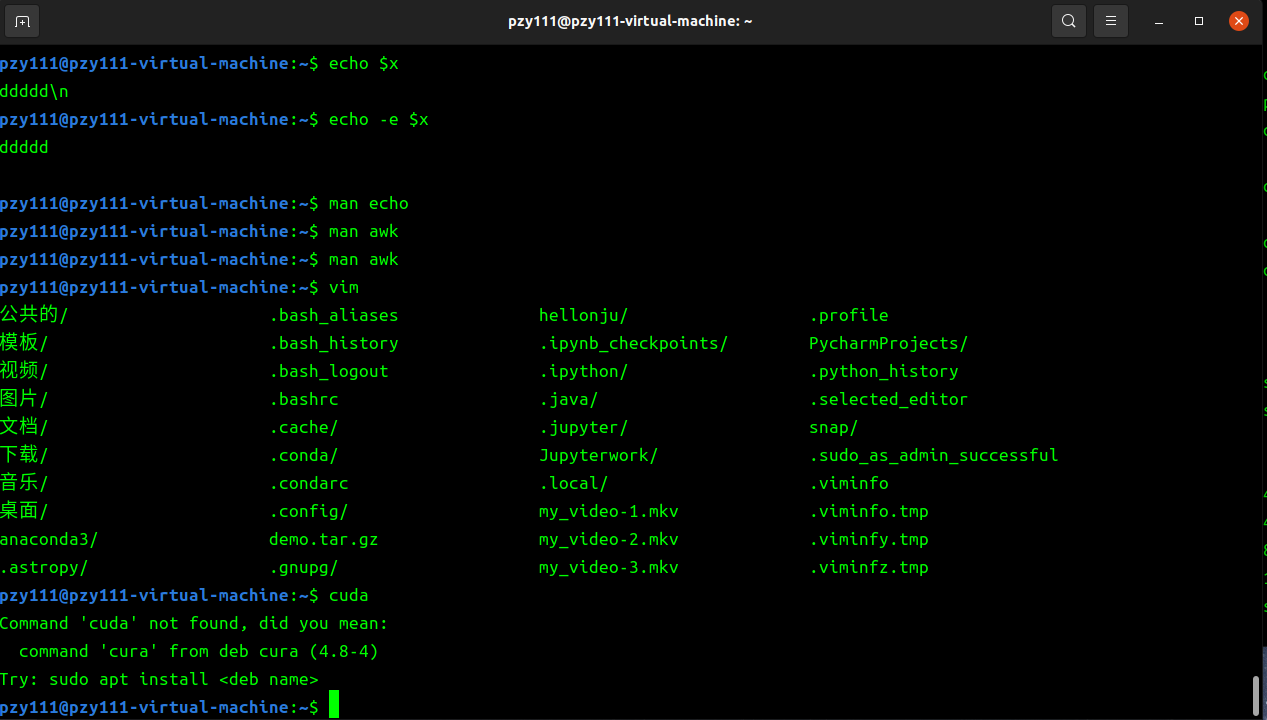The image size is (1267, 720).
Task: Click the my_video-2.mkv file name
Action: click(x=608, y=539)
